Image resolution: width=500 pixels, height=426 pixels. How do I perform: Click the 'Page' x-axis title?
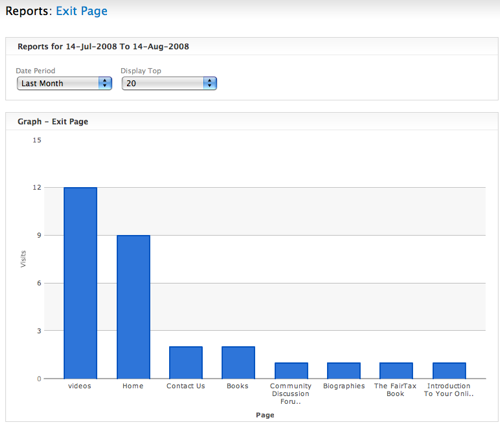point(265,415)
